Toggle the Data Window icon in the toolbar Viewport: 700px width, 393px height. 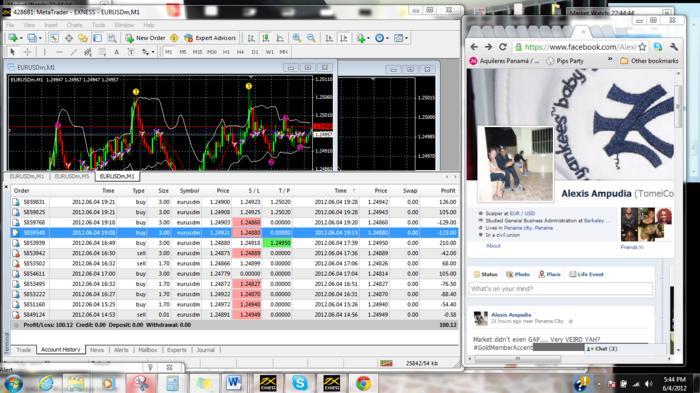[x=68, y=38]
